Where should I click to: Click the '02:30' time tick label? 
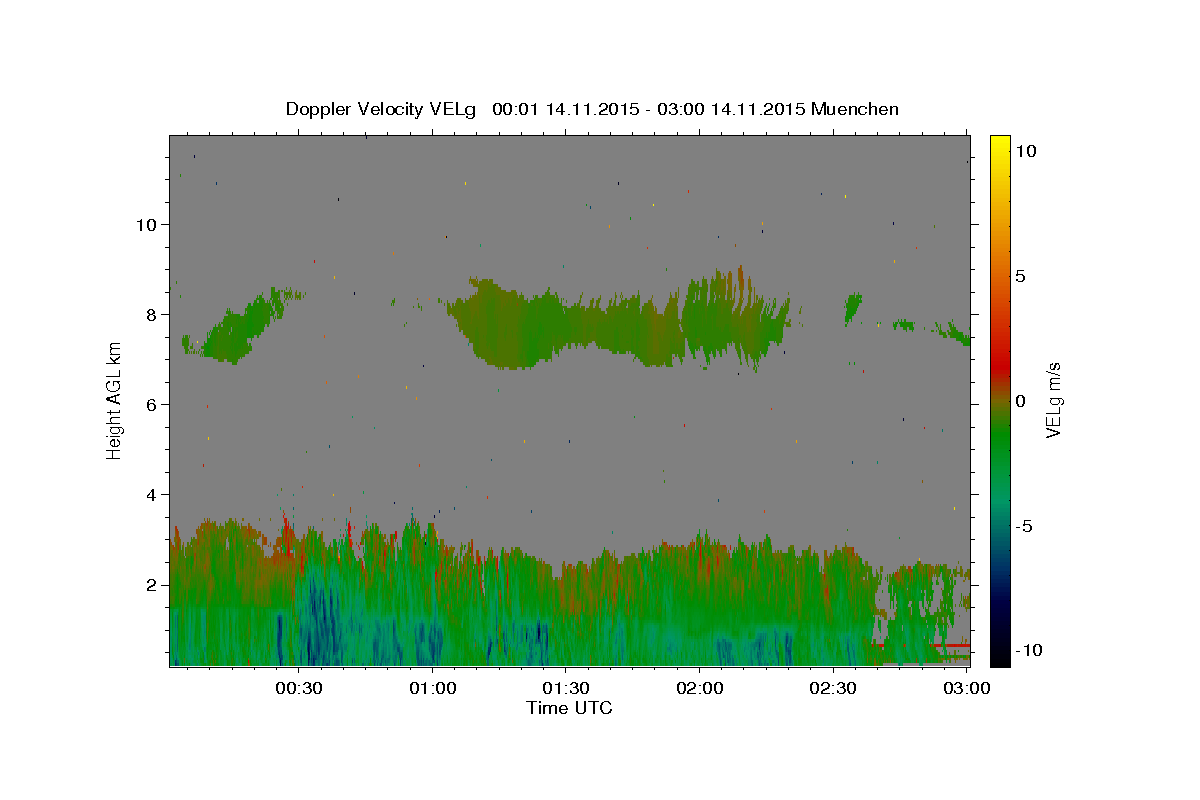coord(833,688)
